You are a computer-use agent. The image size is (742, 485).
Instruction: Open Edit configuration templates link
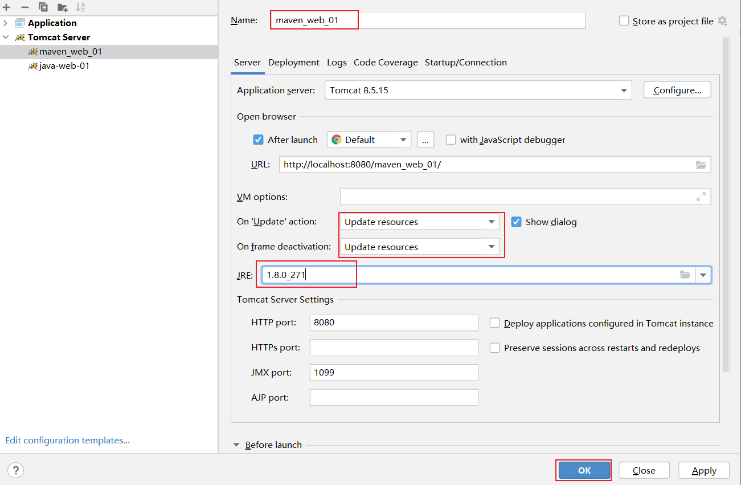(x=67, y=440)
